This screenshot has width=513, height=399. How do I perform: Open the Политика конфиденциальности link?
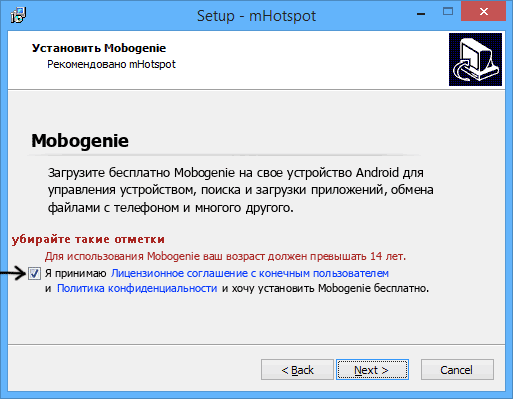(x=137, y=288)
